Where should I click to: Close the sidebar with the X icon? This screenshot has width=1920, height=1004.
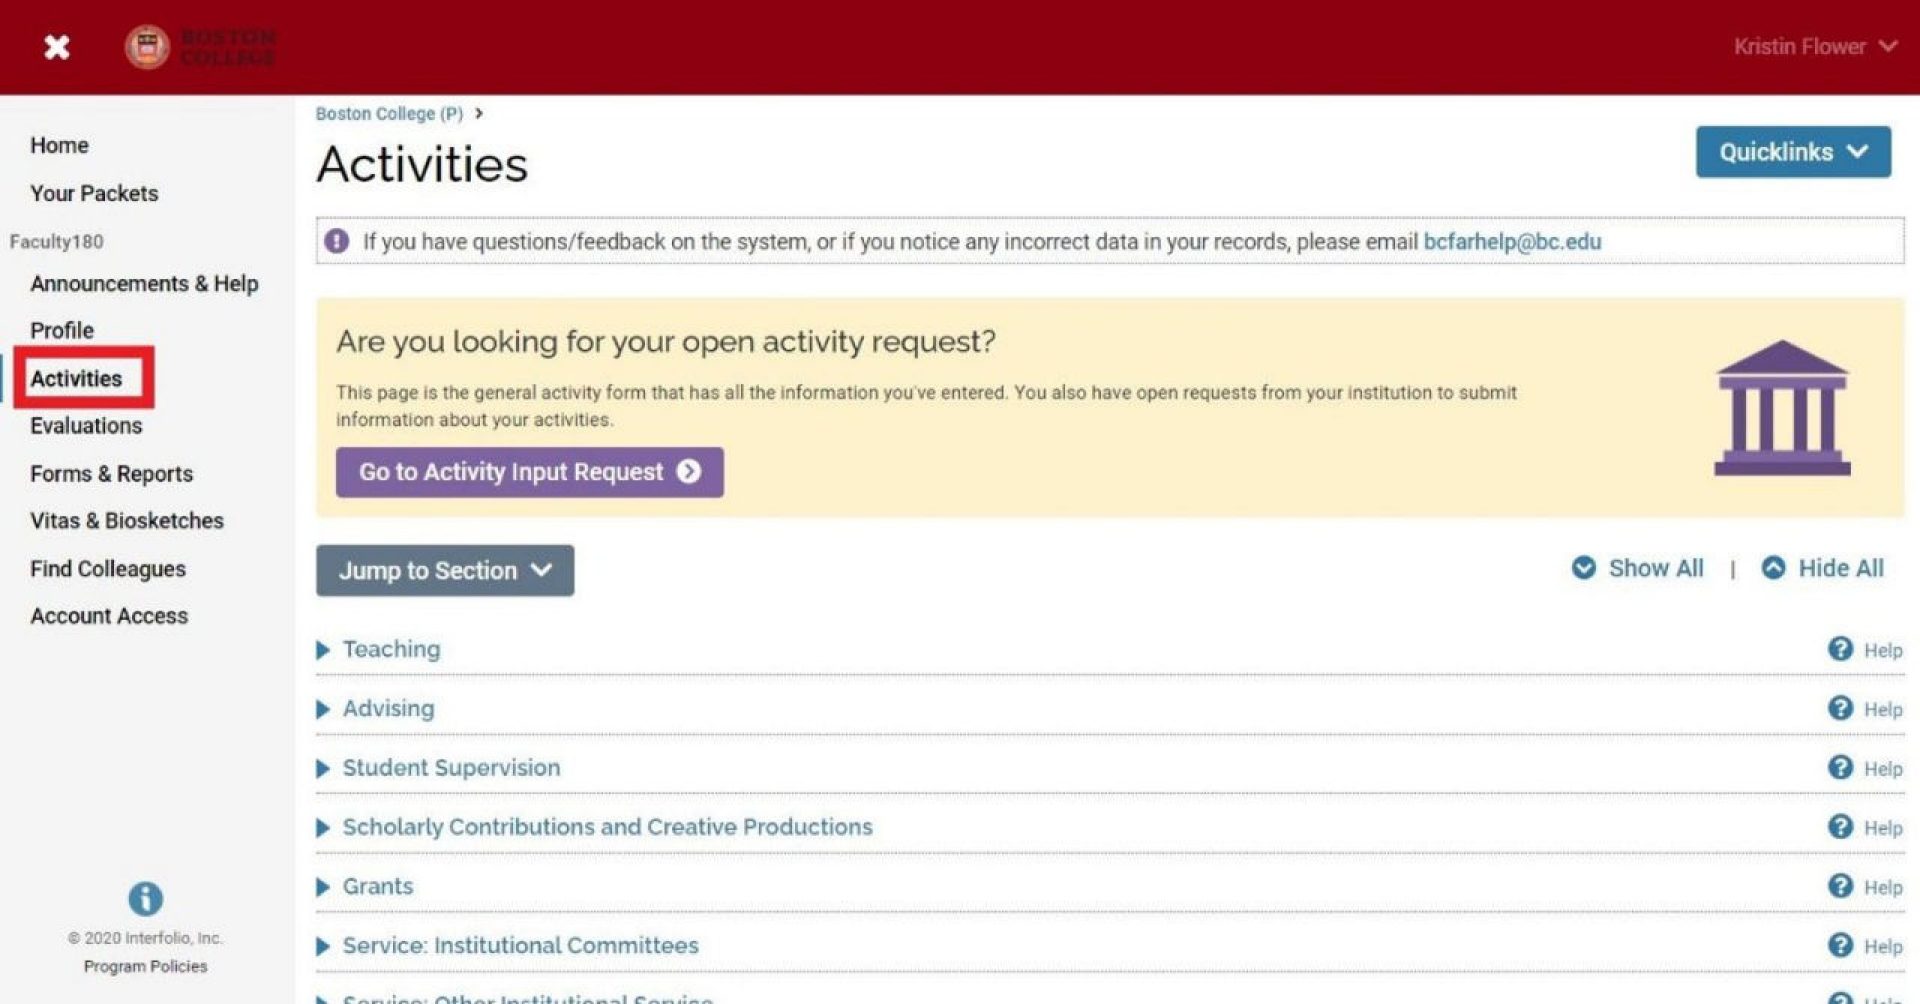(x=57, y=47)
